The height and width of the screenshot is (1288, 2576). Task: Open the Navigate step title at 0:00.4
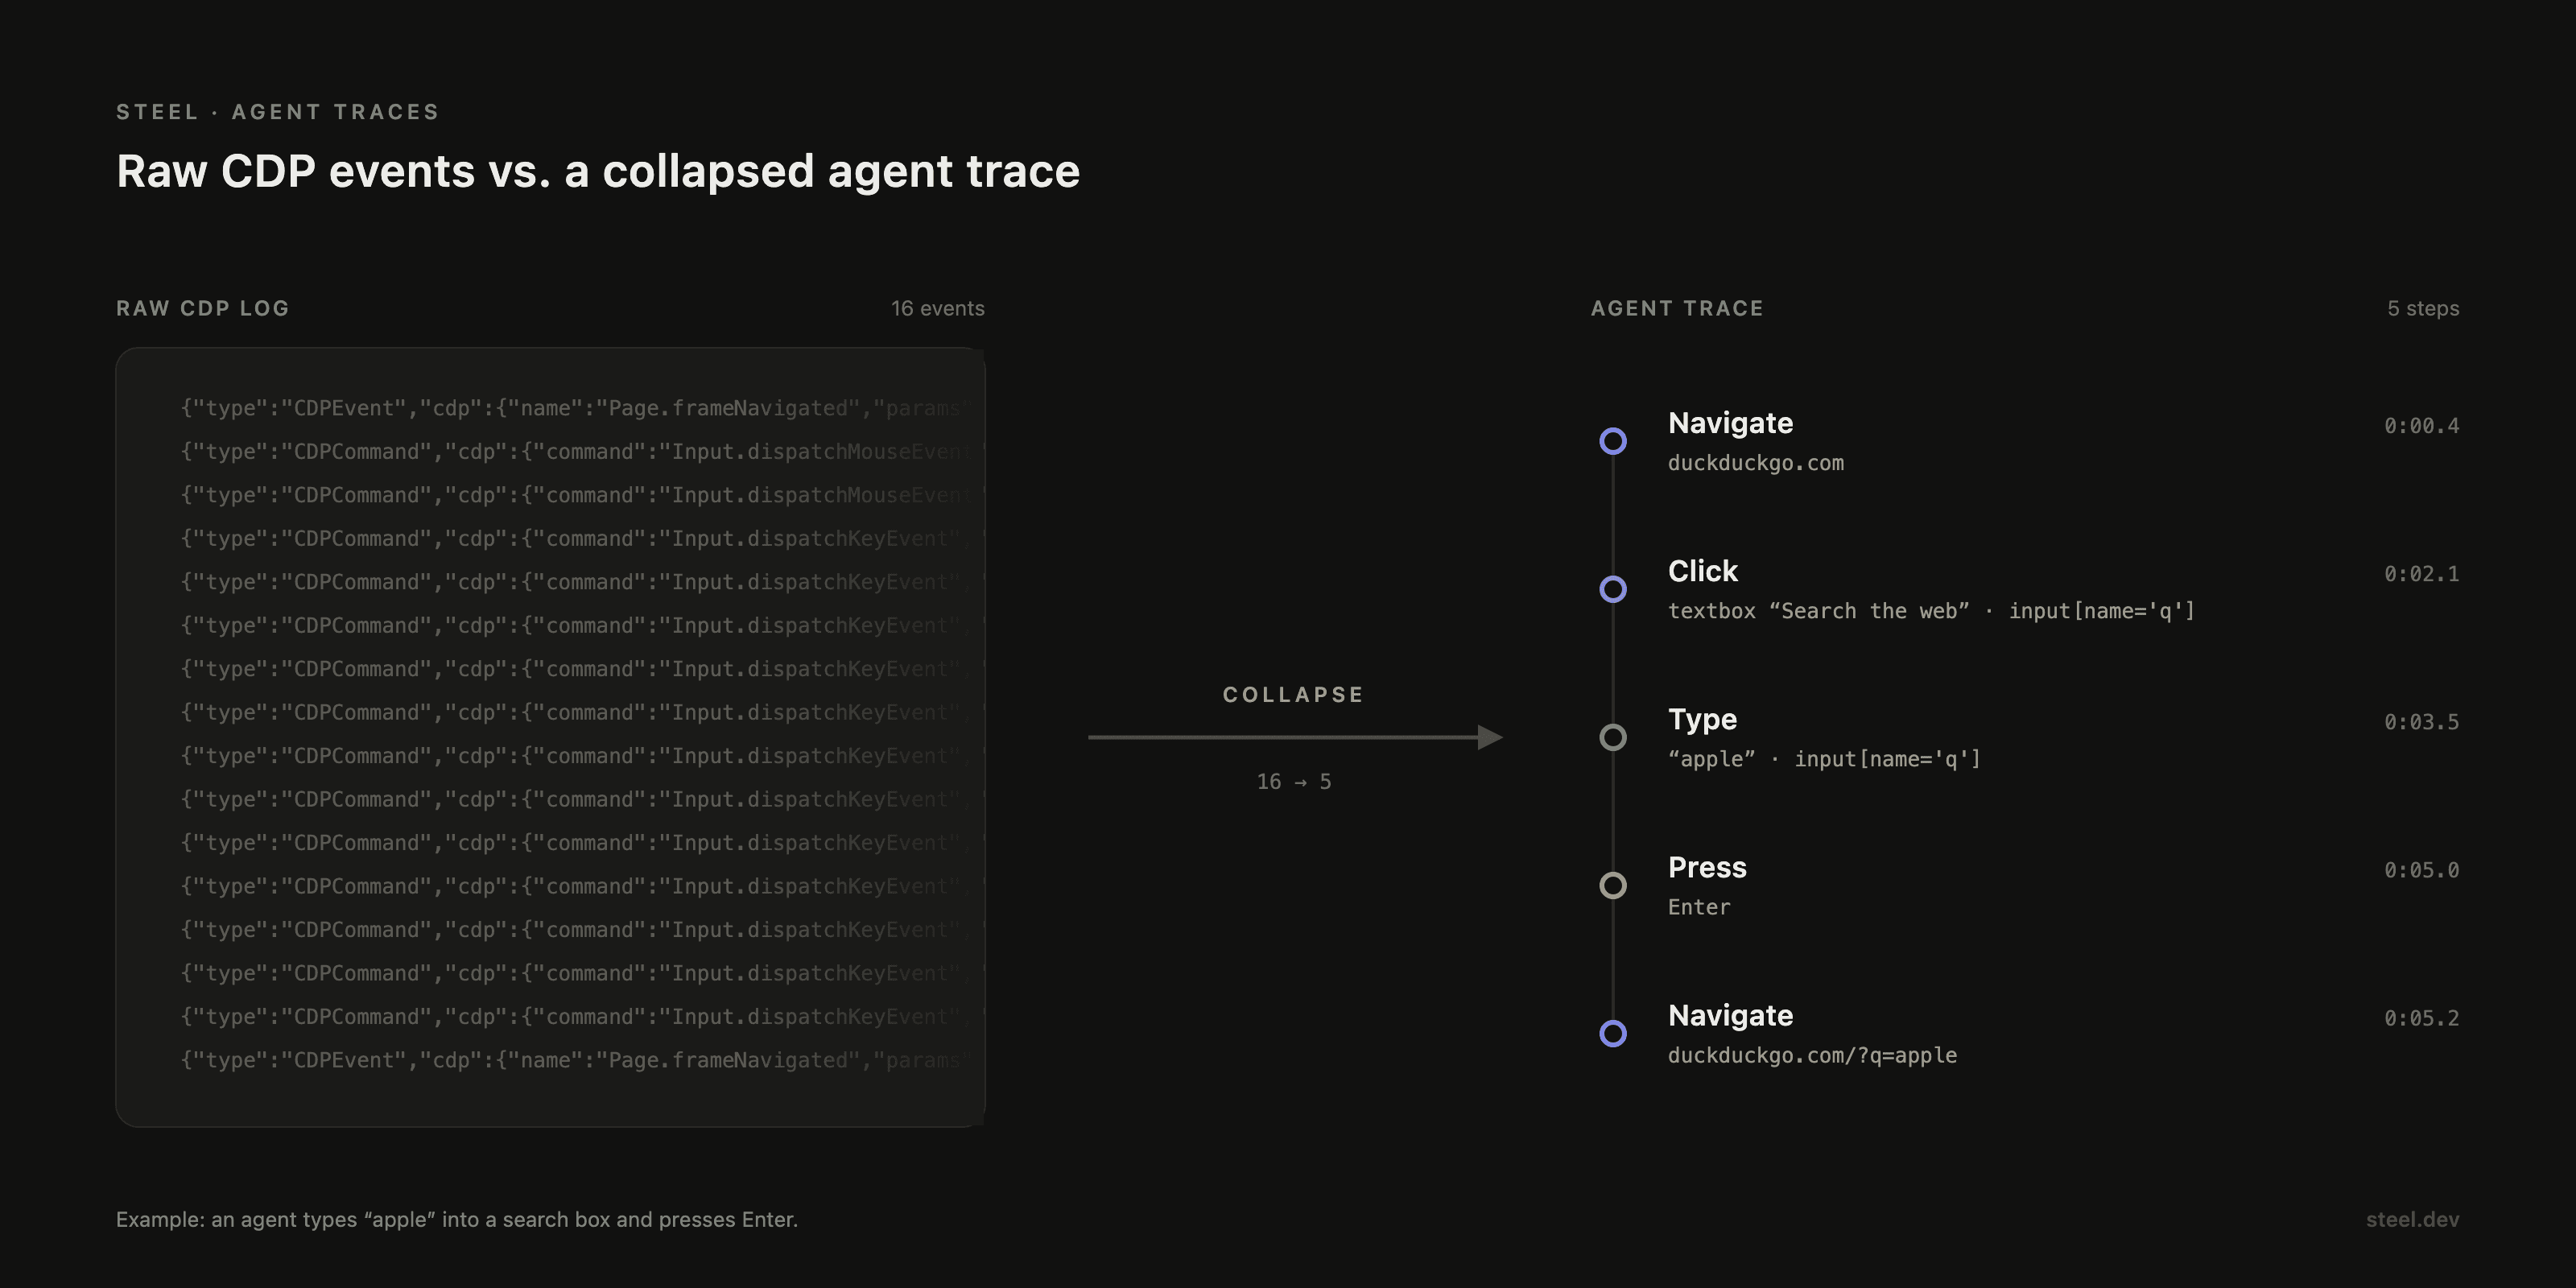pyautogui.click(x=1730, y=424)
